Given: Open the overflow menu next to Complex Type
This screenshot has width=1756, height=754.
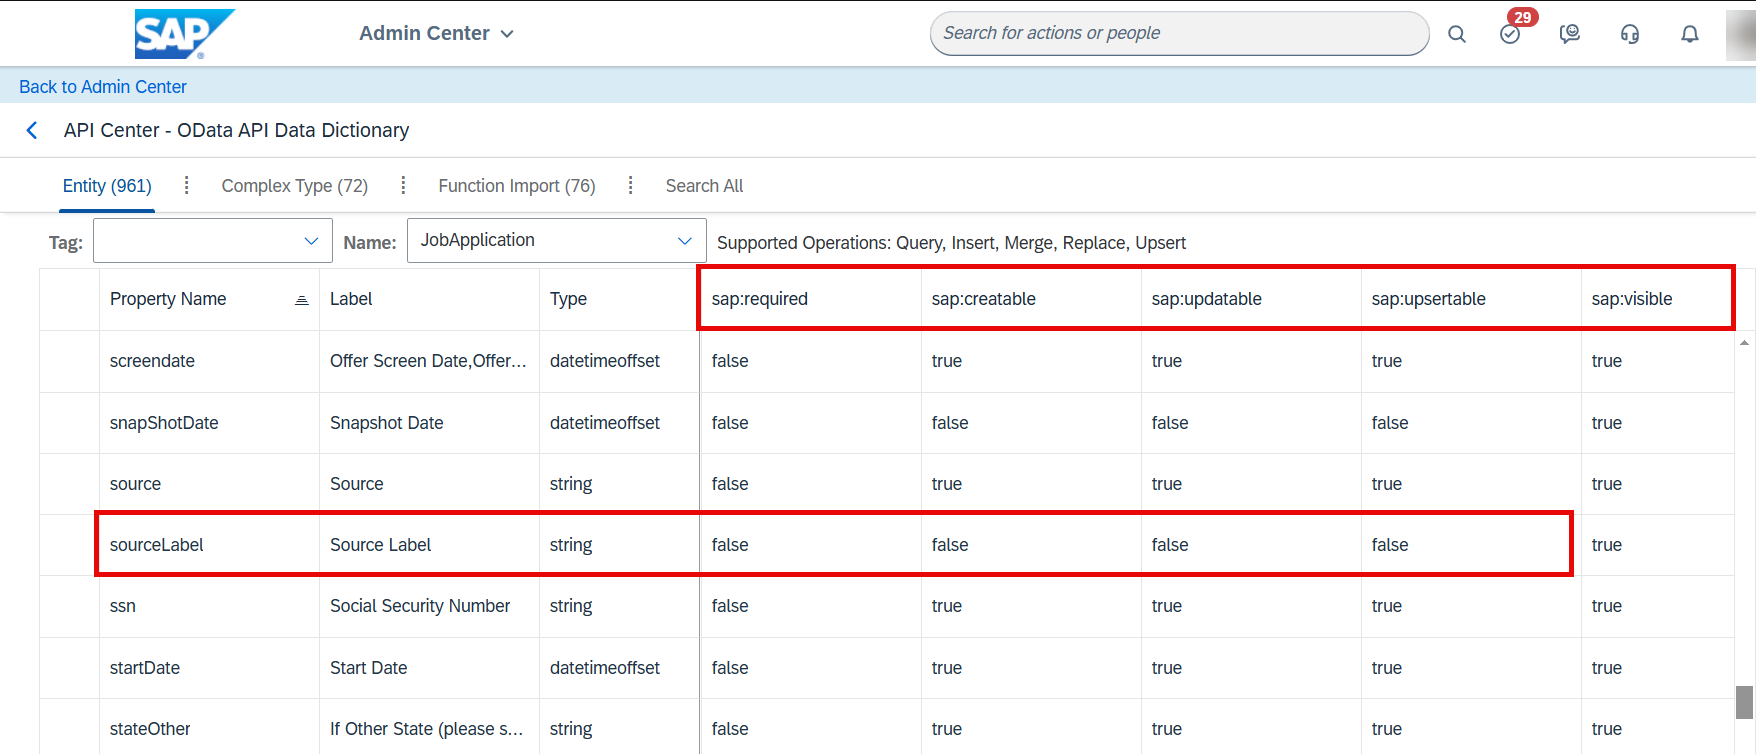Looking at the screenshot, I should [403, 185].
